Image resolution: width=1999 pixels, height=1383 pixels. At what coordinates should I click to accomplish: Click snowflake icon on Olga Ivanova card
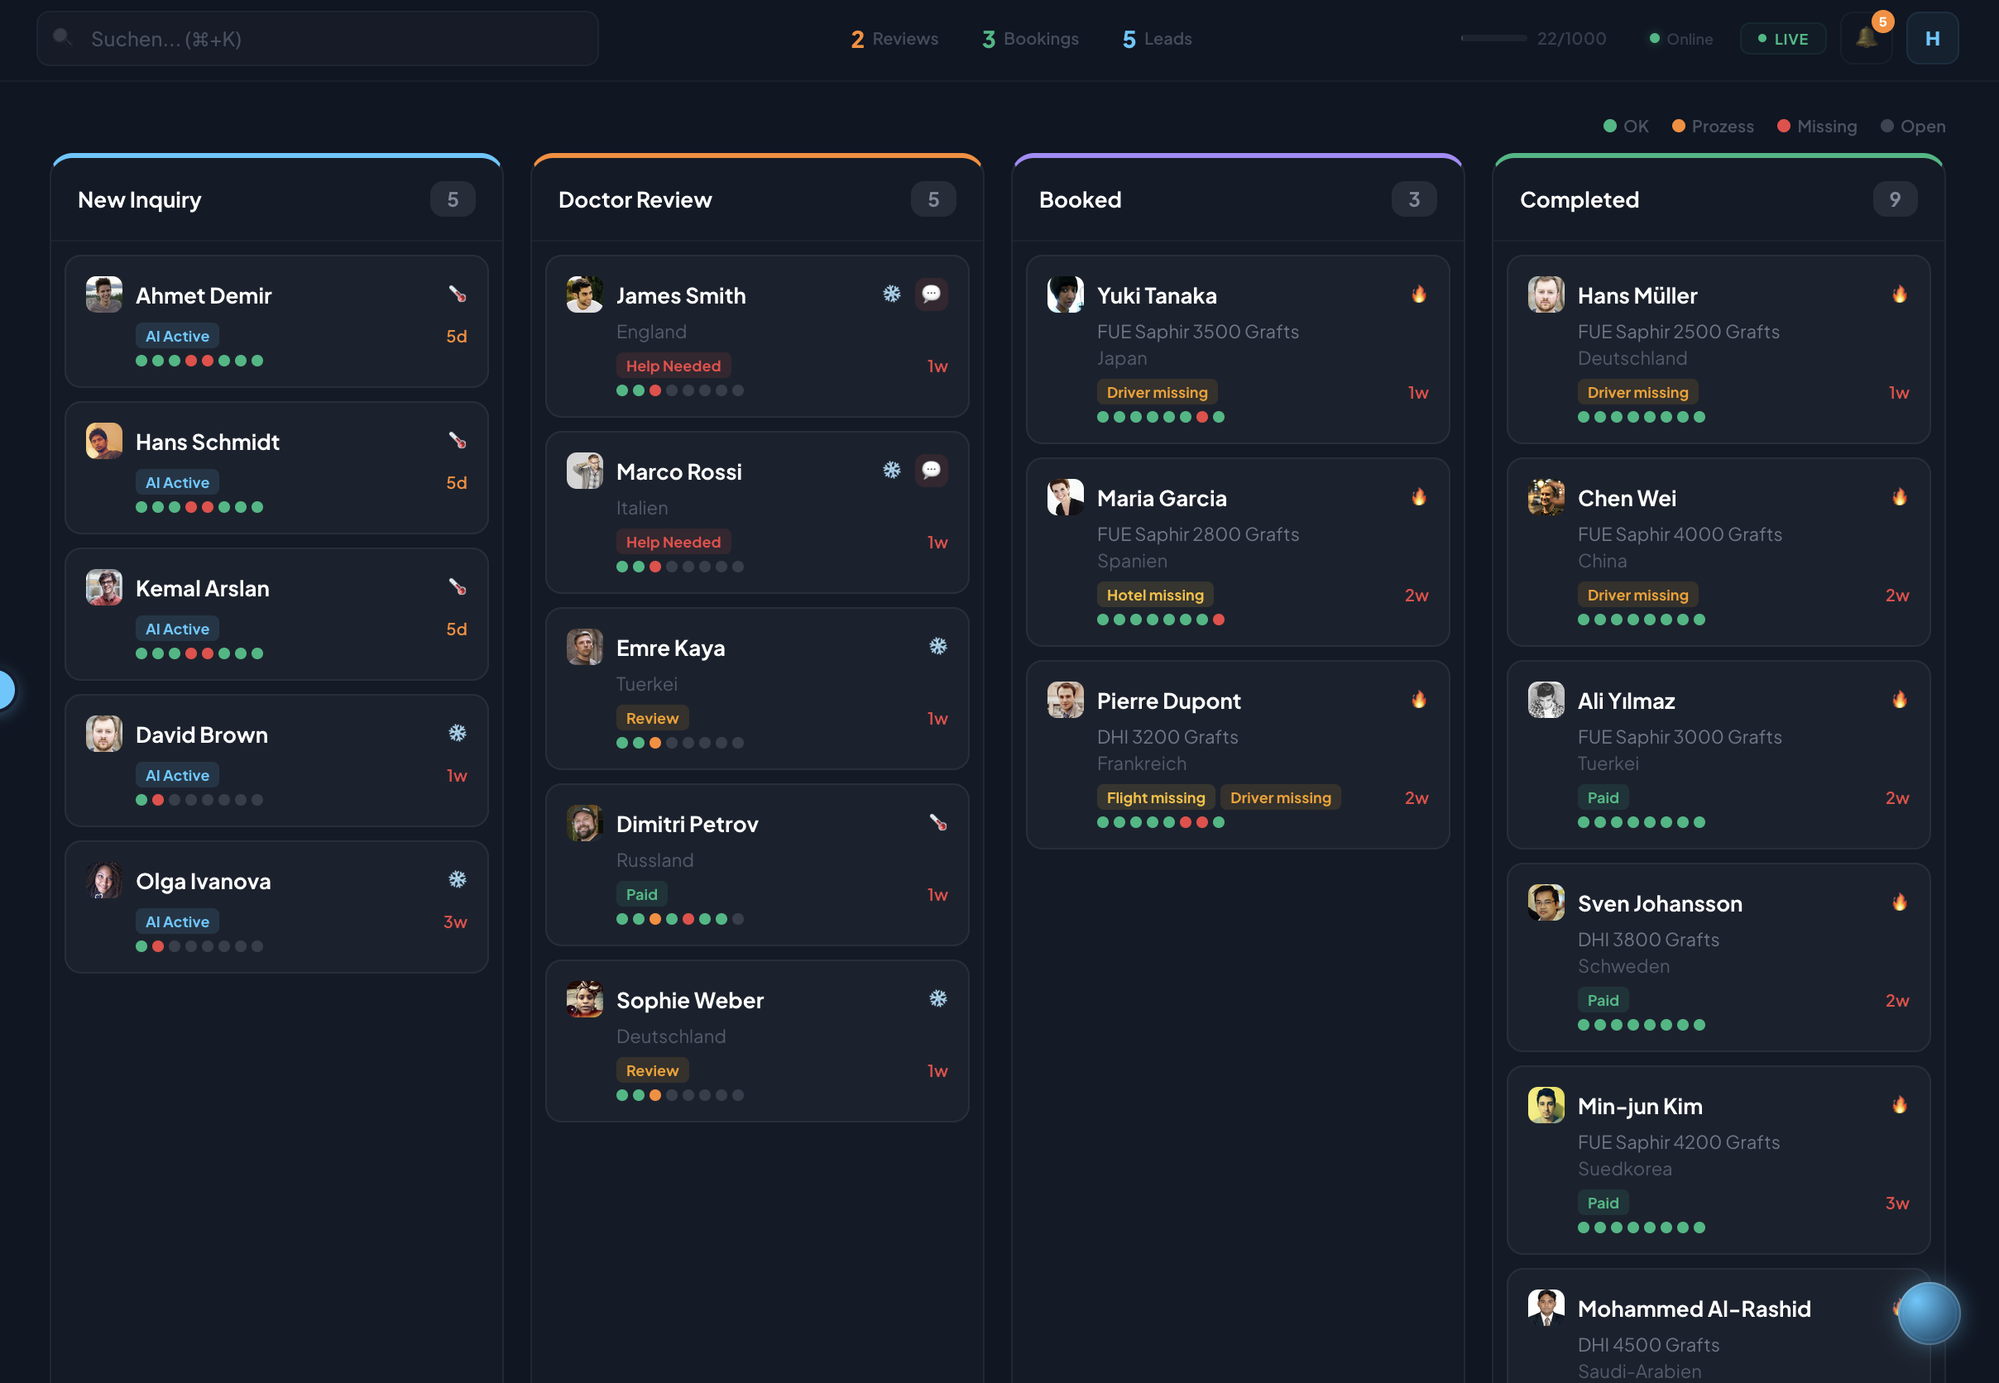(x=457, y=880)
